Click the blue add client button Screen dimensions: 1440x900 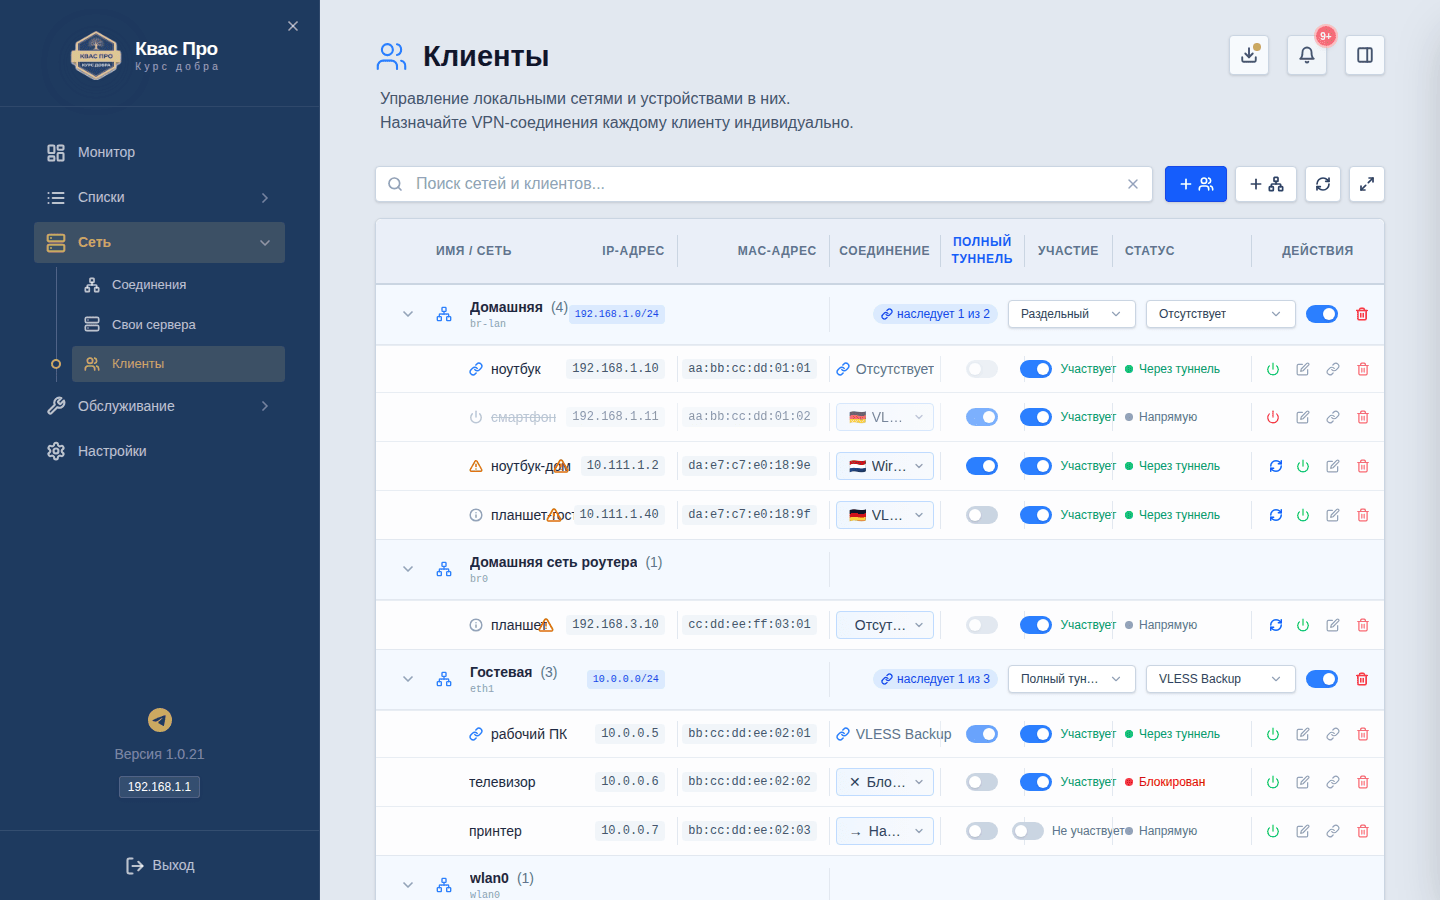[x=1196, y=184]
